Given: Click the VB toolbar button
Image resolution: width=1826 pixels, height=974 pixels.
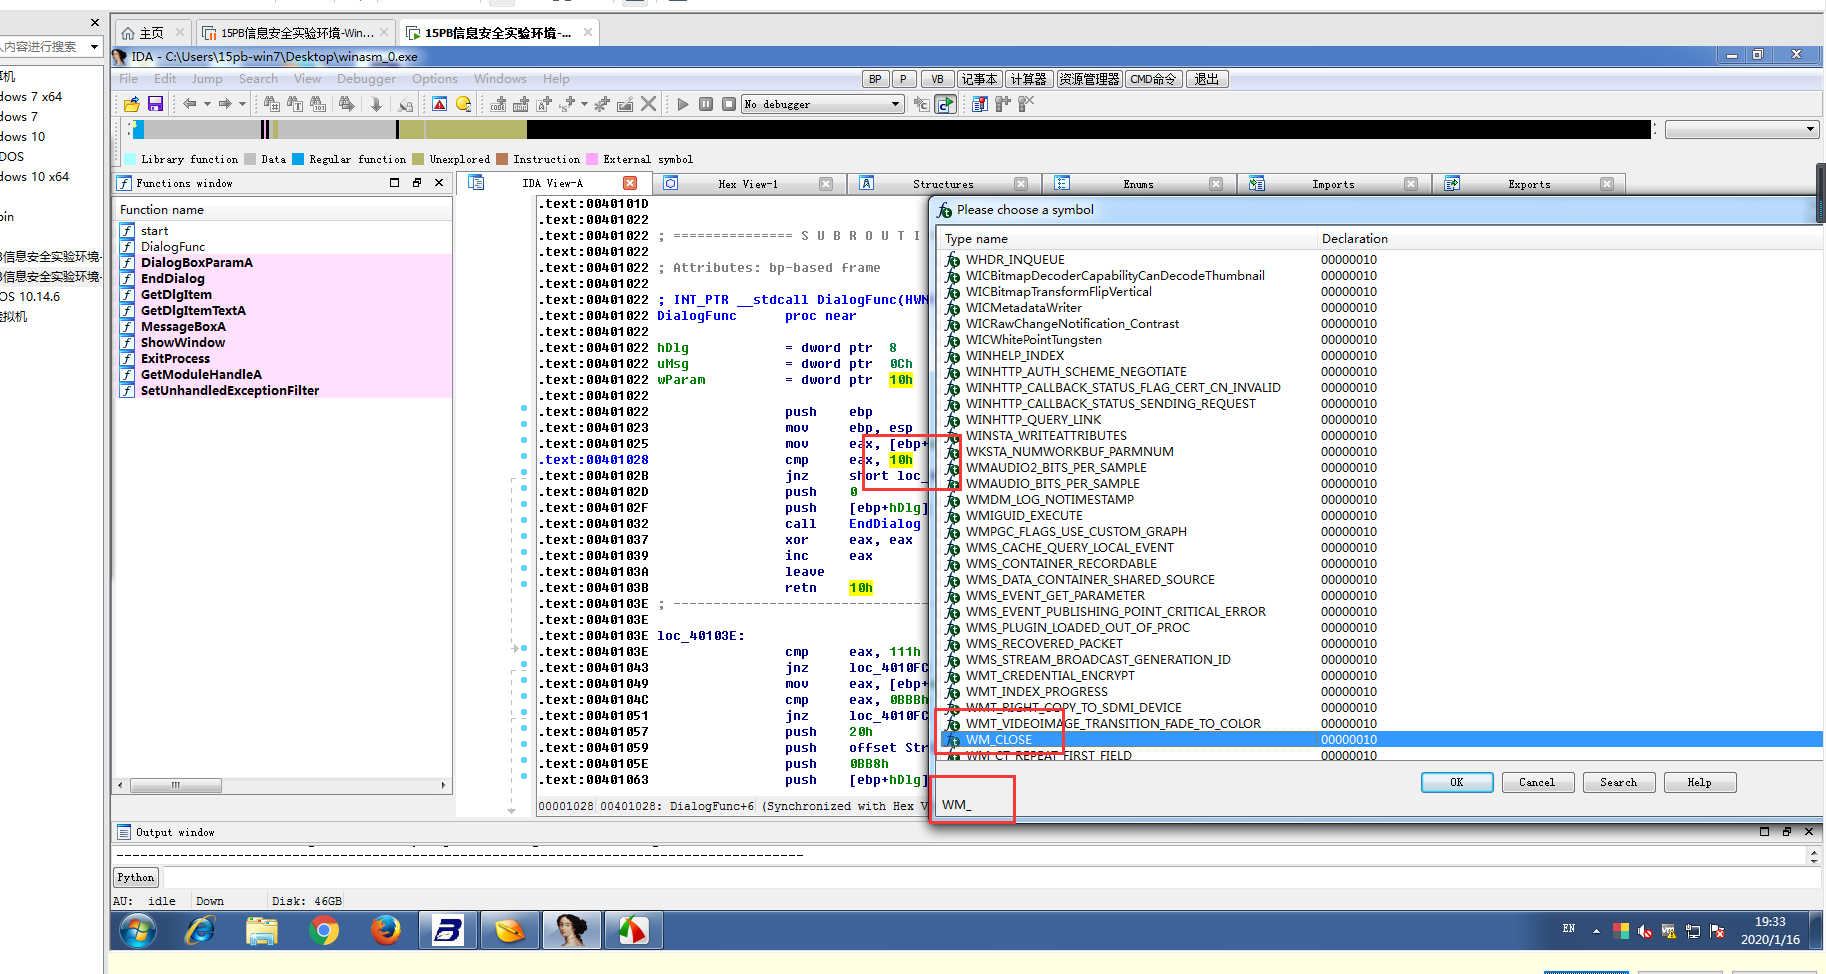Looking at the screenshot, I should click(937, 79).
